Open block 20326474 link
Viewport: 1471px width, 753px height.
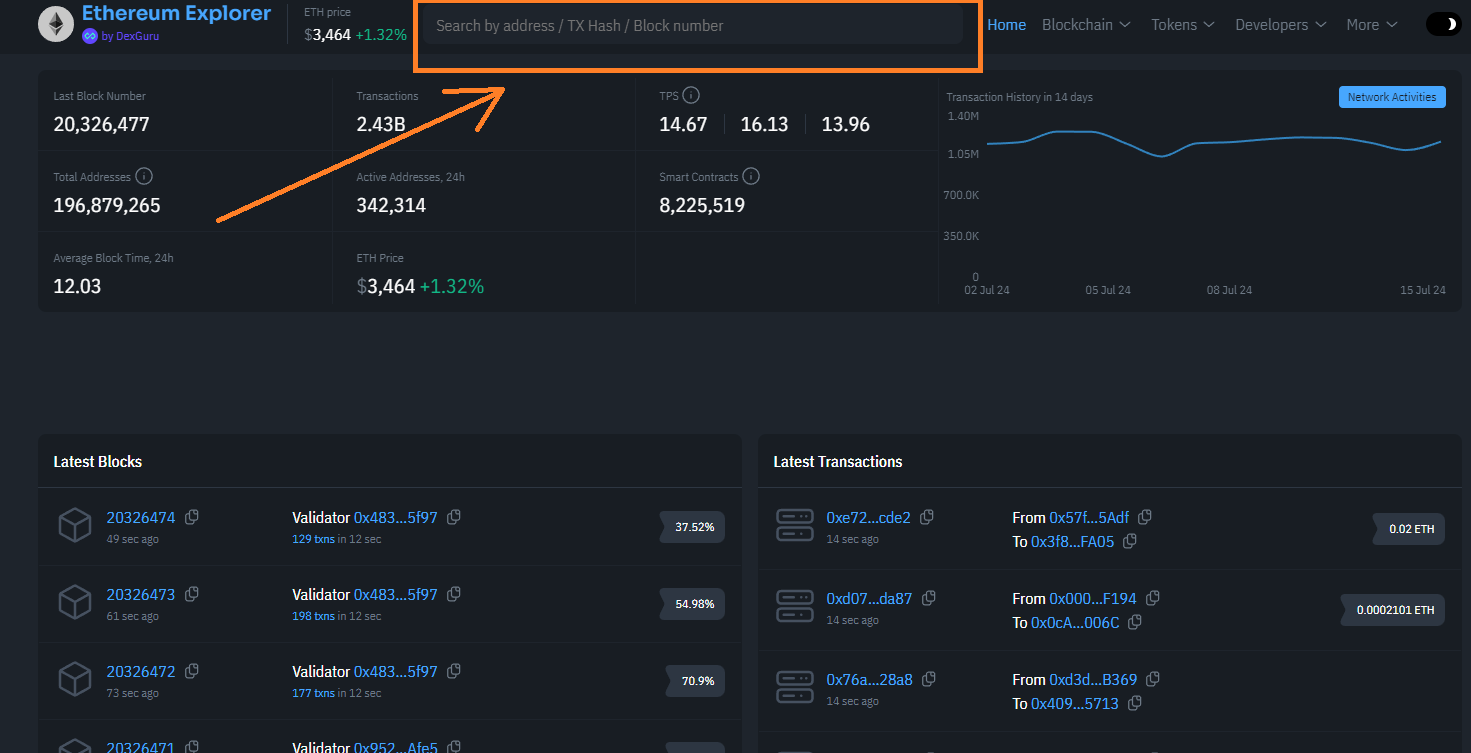[x=141, y=518]
